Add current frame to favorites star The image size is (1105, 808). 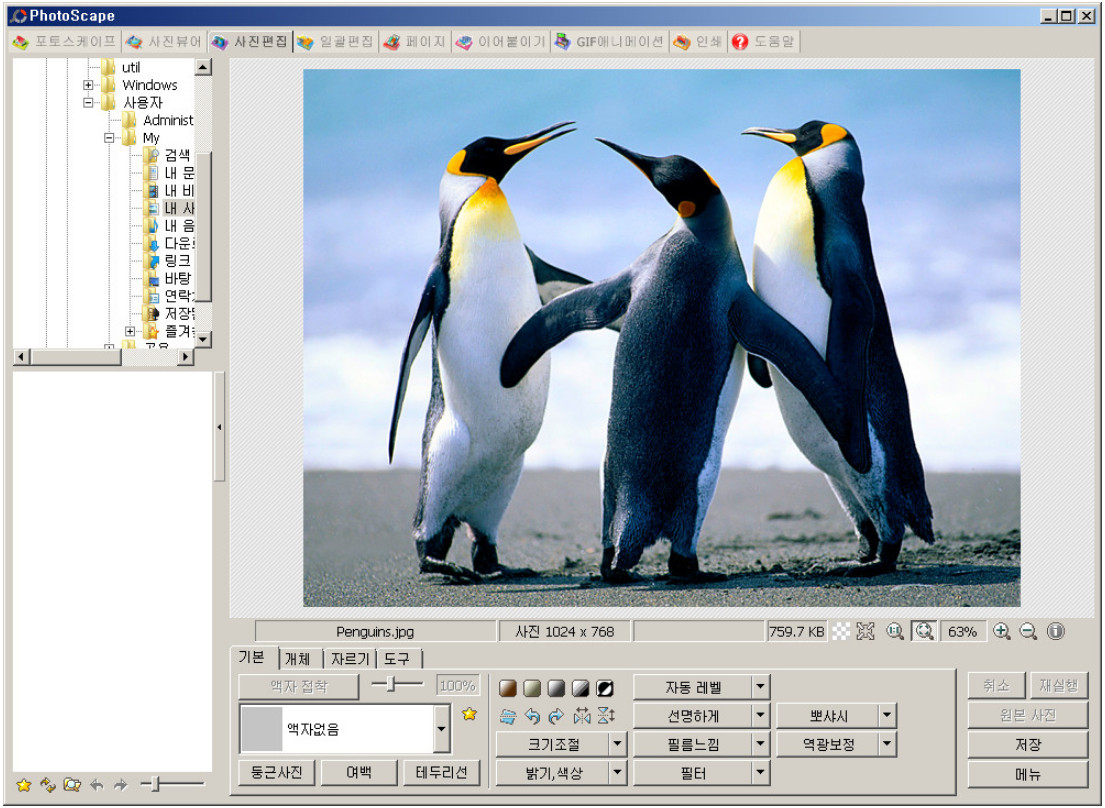(x=469, y=714)
